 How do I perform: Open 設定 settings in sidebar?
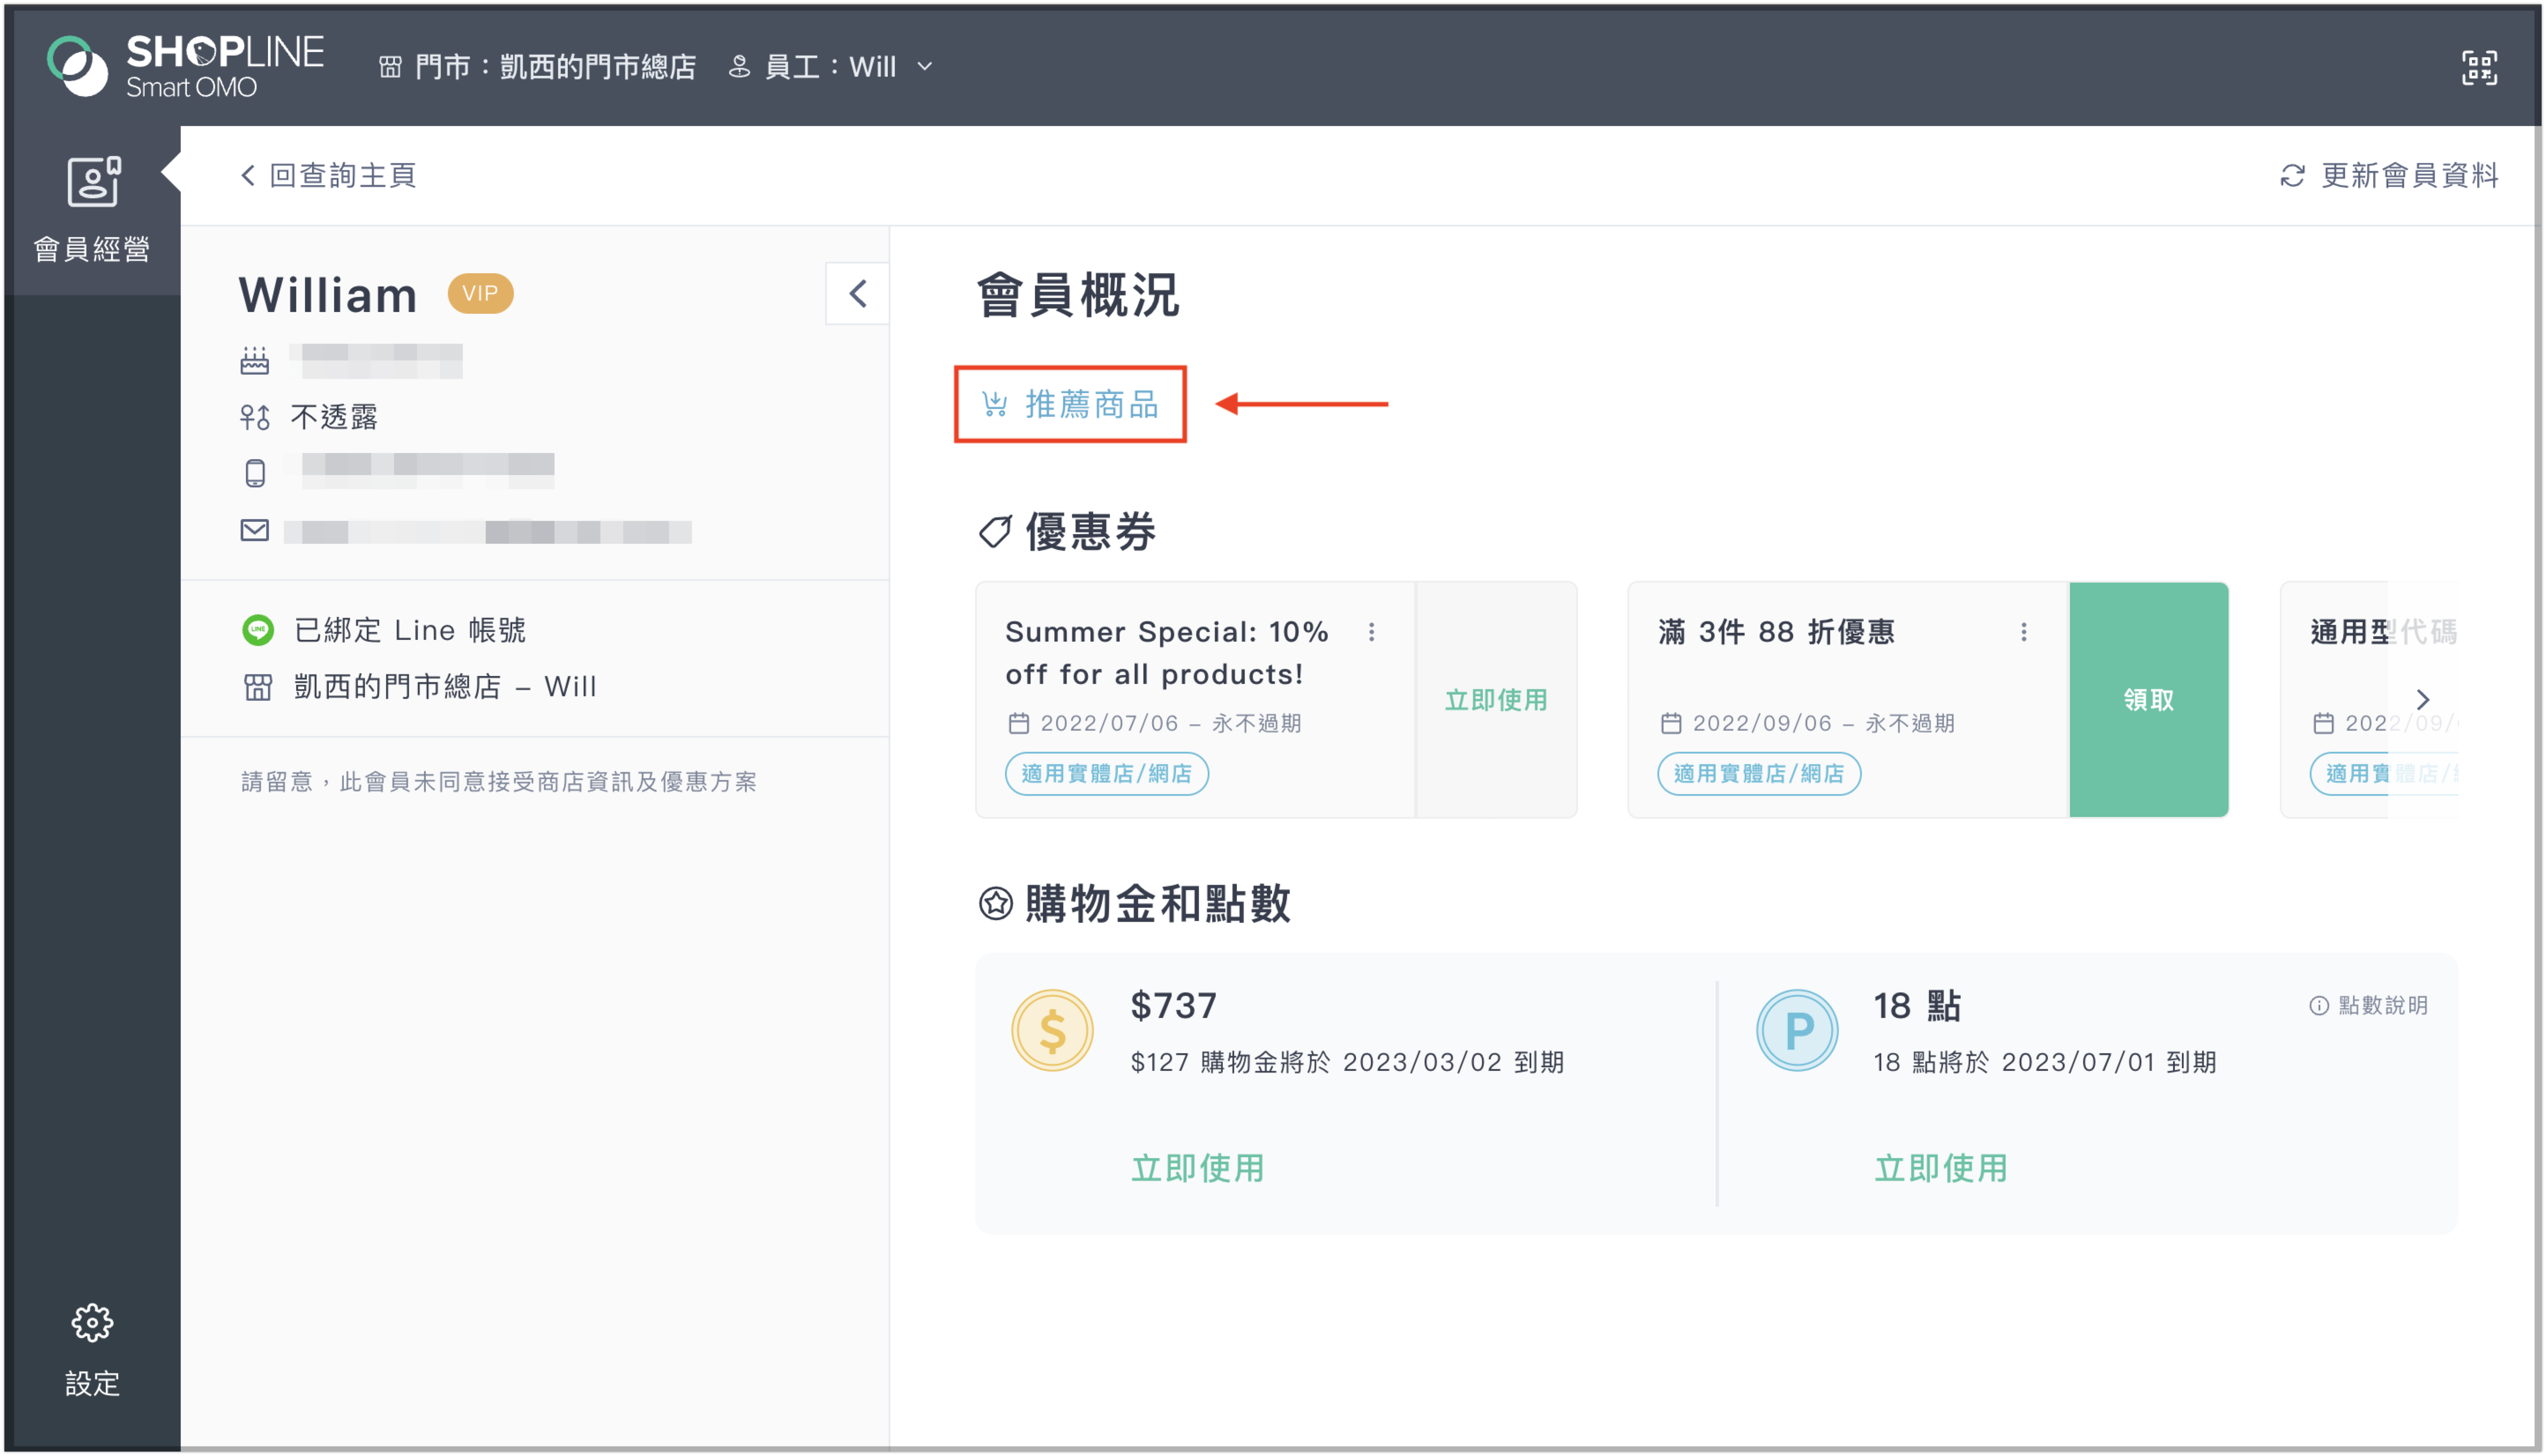click(x=92, y=1350)
